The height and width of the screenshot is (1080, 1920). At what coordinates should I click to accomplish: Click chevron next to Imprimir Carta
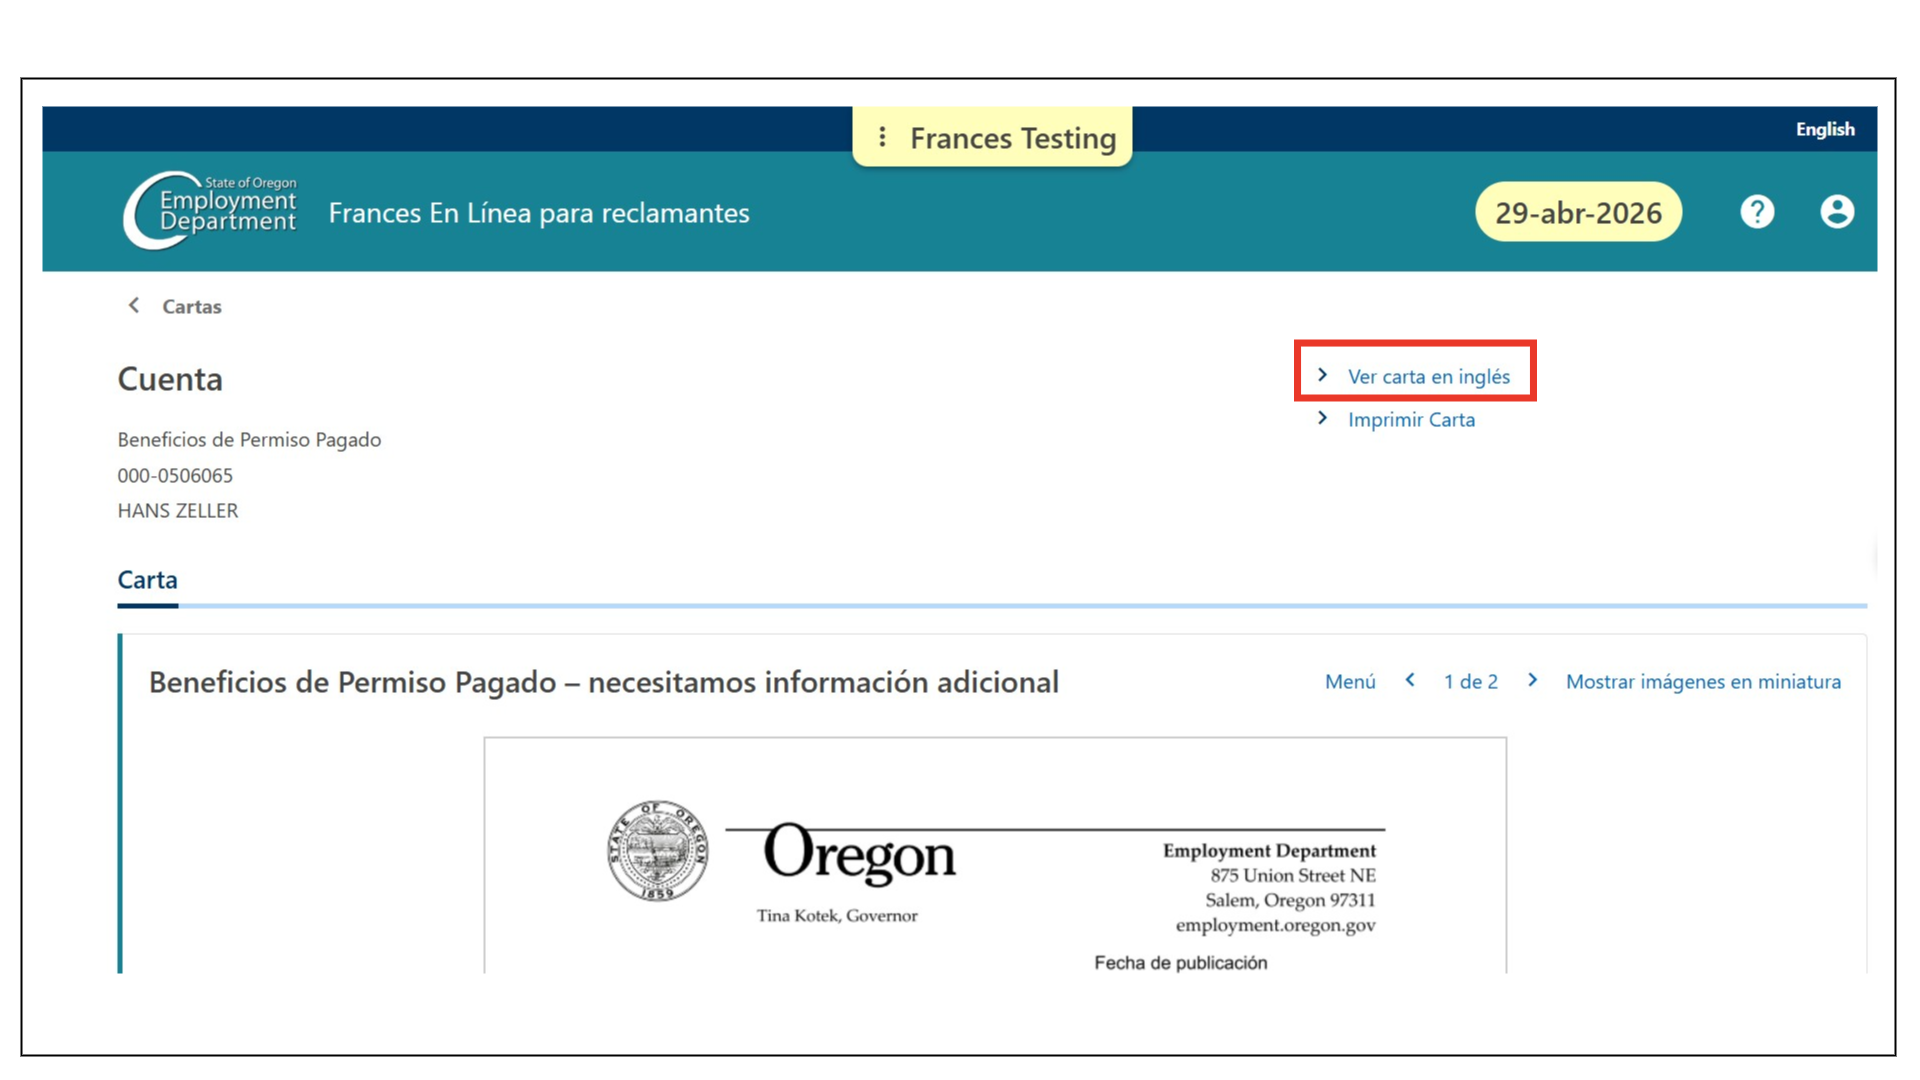(x=1323, y=418)
